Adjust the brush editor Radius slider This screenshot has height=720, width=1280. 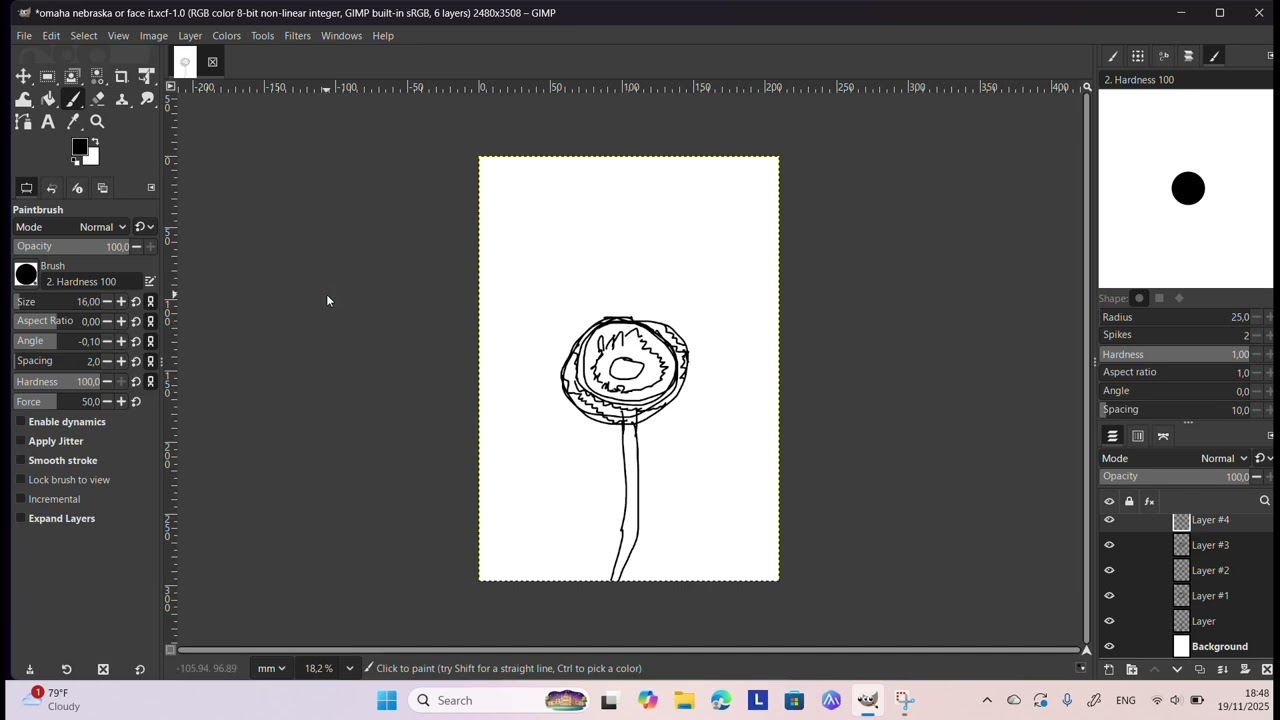click(1175, 318)
